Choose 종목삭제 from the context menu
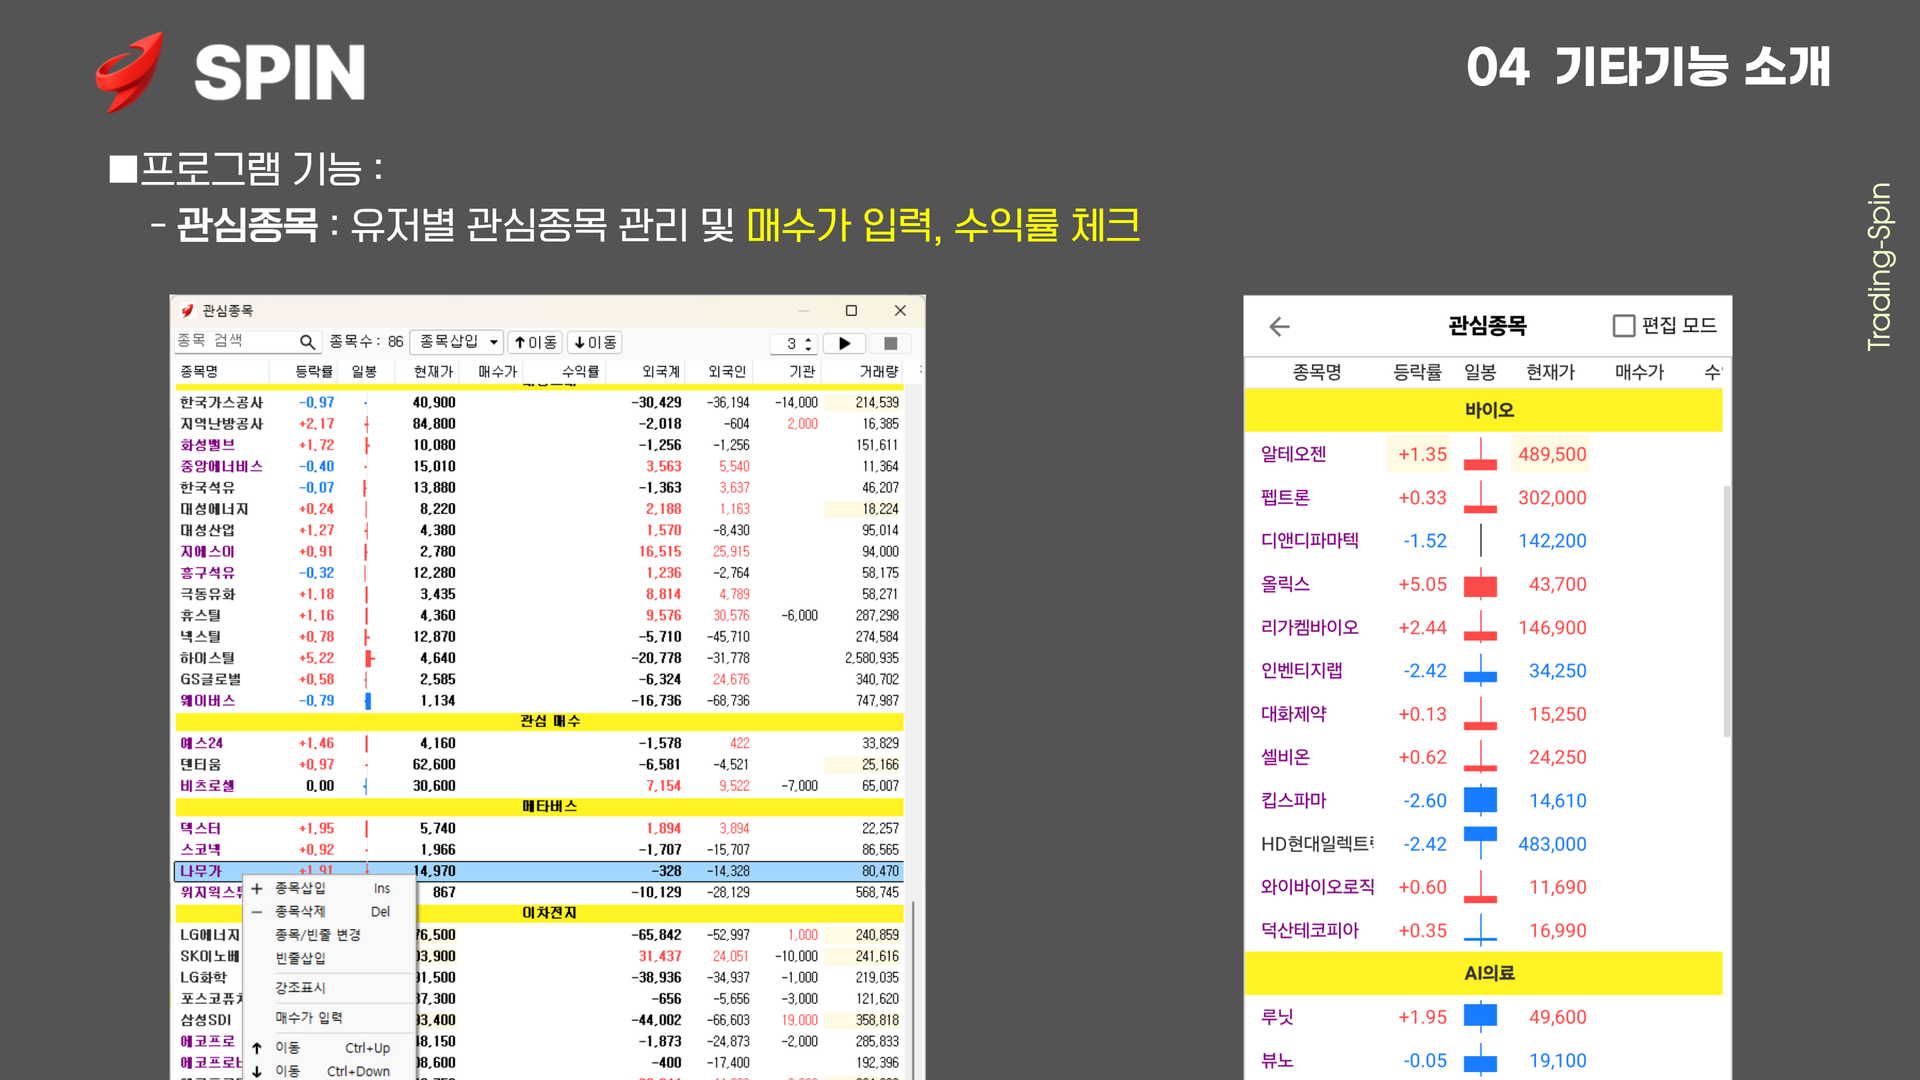 pos(300,911)
